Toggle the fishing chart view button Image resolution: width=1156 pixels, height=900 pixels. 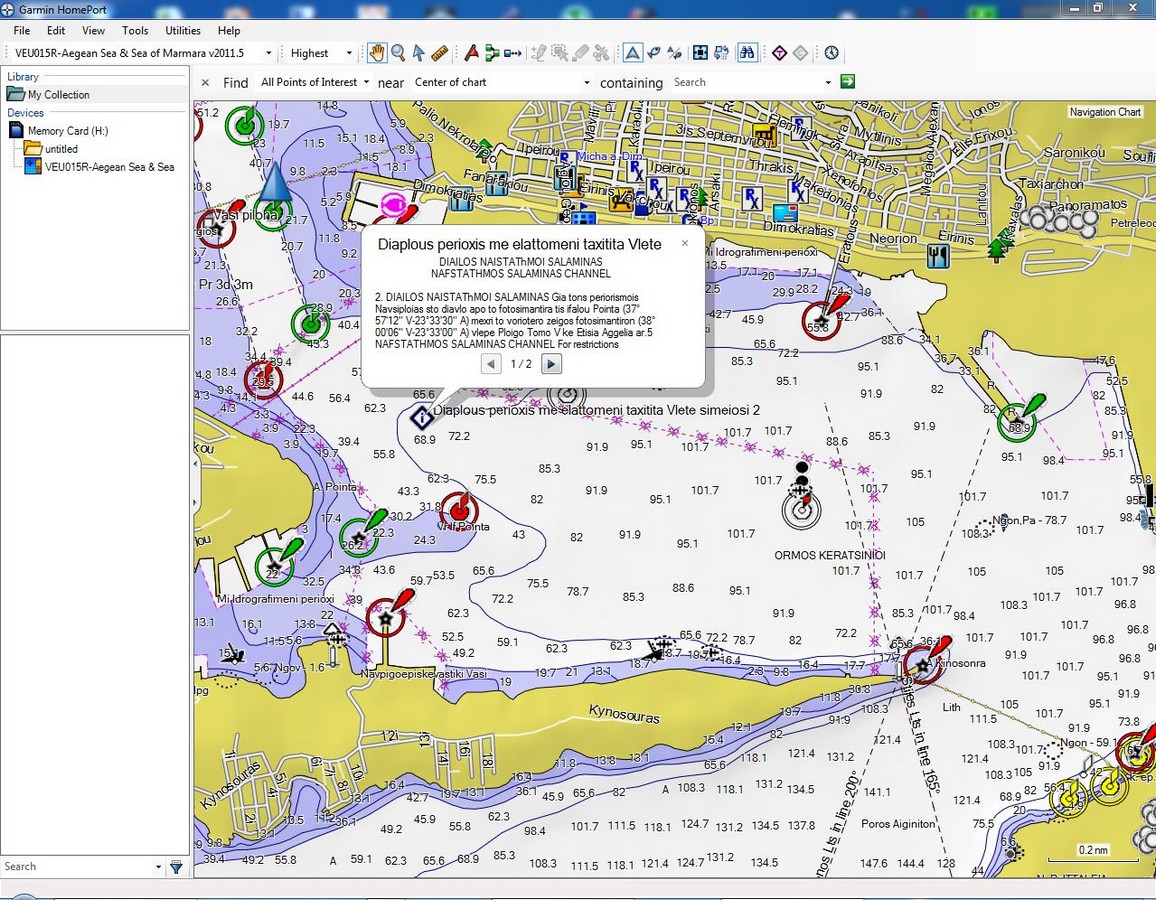[x=653, y=52]
